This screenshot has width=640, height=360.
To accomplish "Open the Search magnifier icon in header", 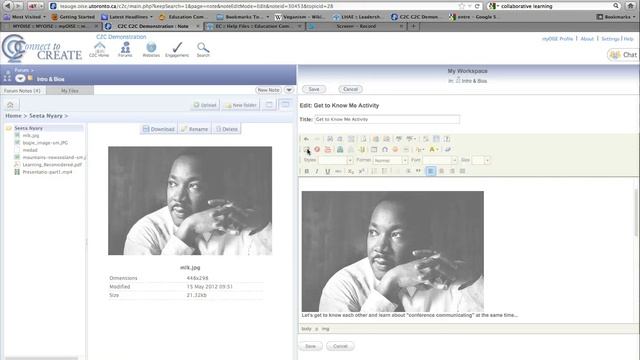I will (x=203, y=49).
